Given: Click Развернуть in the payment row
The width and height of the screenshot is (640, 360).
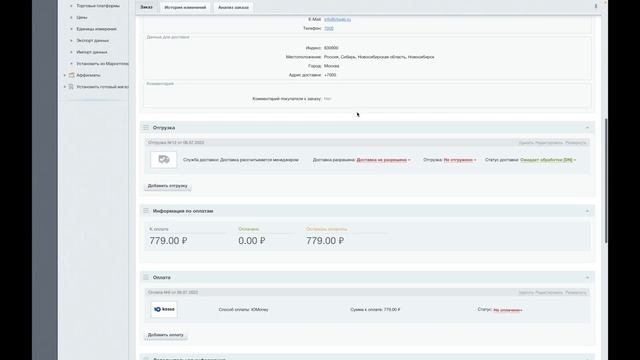Looking at the screenshot, I should click(x=576, y=293).
